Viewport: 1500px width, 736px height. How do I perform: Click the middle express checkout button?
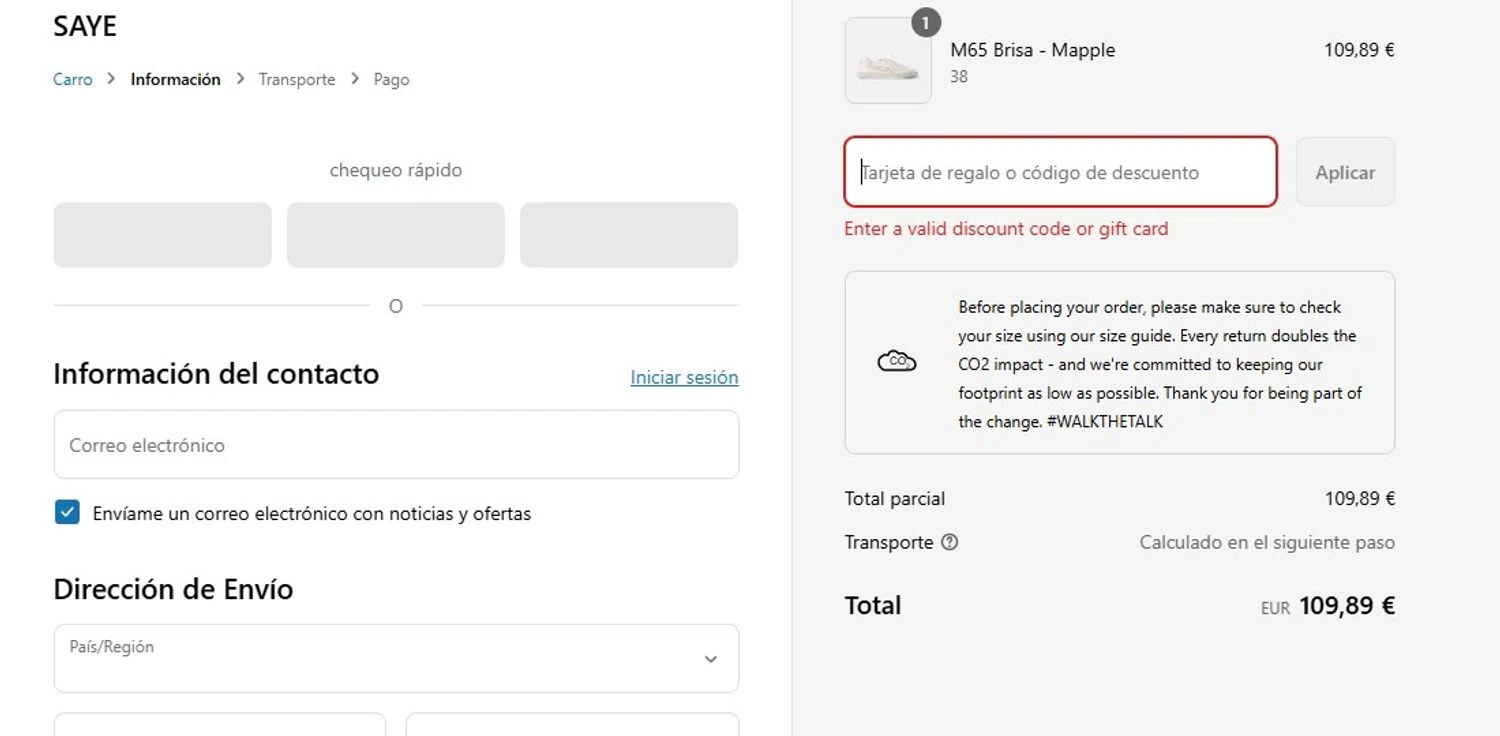[x=396, y=235]
